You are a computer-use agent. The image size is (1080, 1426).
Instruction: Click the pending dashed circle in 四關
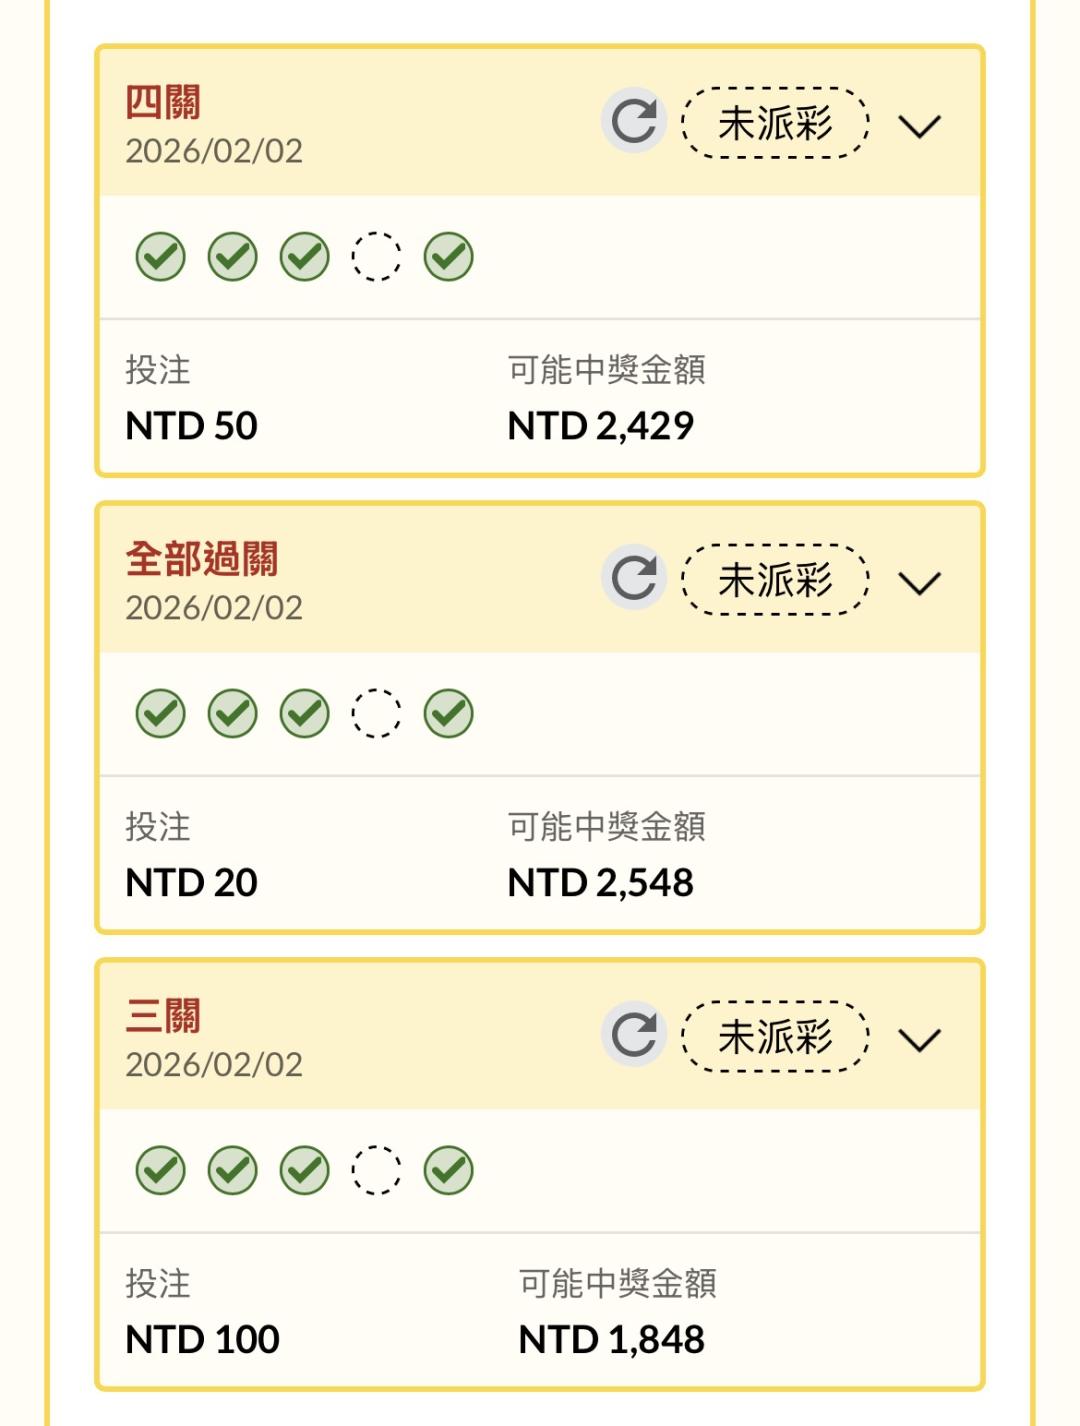pyautogui.click(x=376, y=257)
